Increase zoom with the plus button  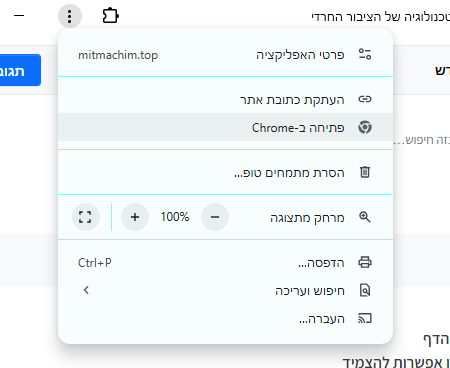[x=135, y=217]
